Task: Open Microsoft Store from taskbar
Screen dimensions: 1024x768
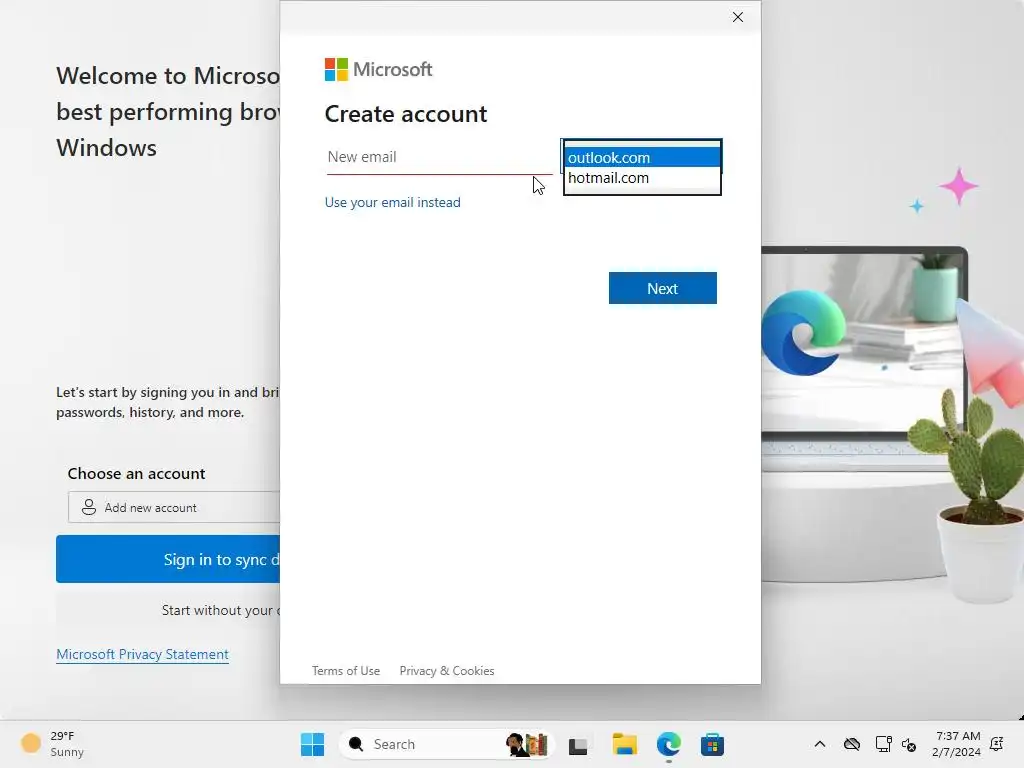Action: pyautogui.click(x=712, y=744)
